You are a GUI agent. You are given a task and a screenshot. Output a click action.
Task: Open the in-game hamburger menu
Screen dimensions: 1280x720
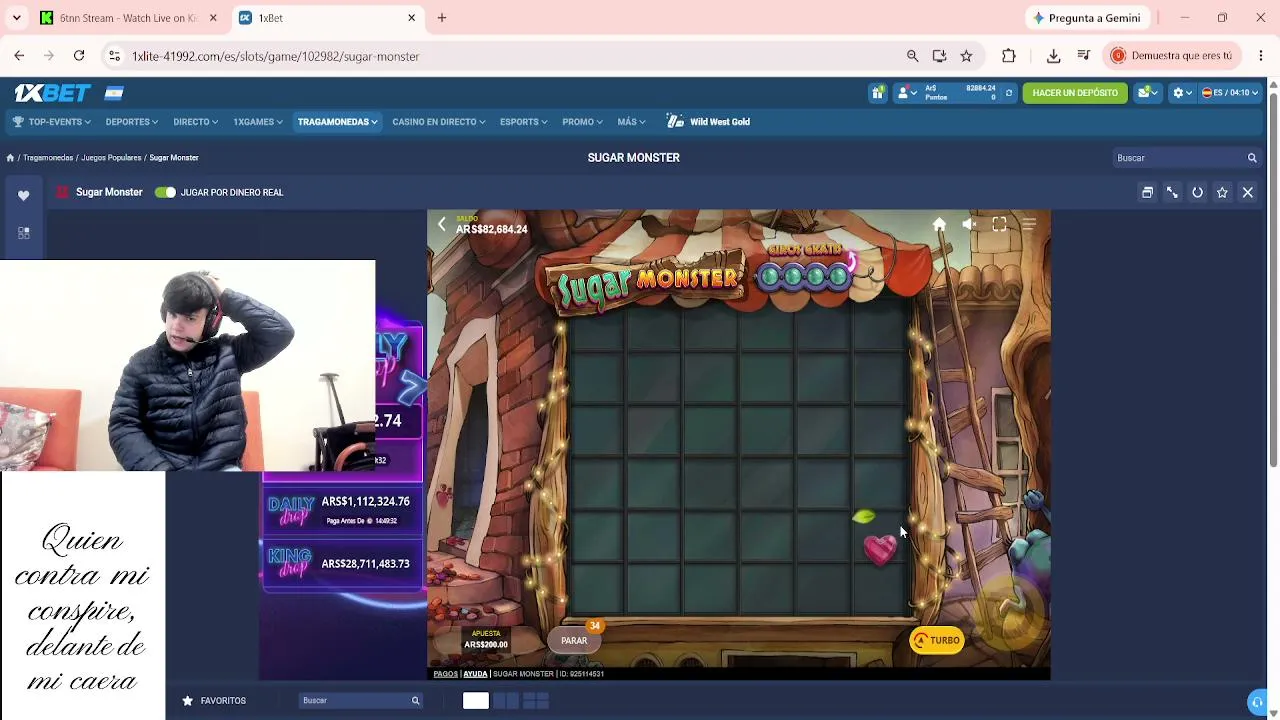[1029, 225]
